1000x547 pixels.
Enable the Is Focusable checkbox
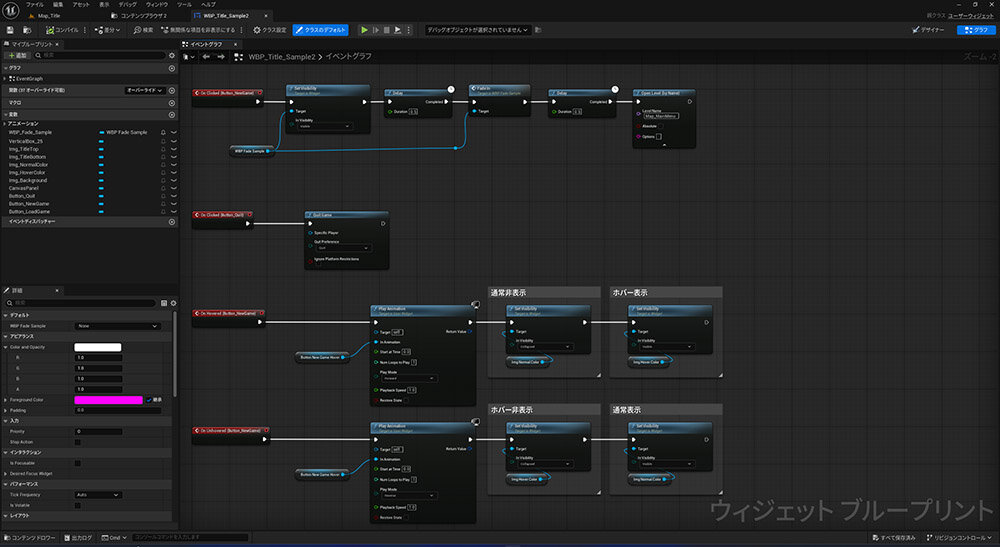[x=78, y=463]
